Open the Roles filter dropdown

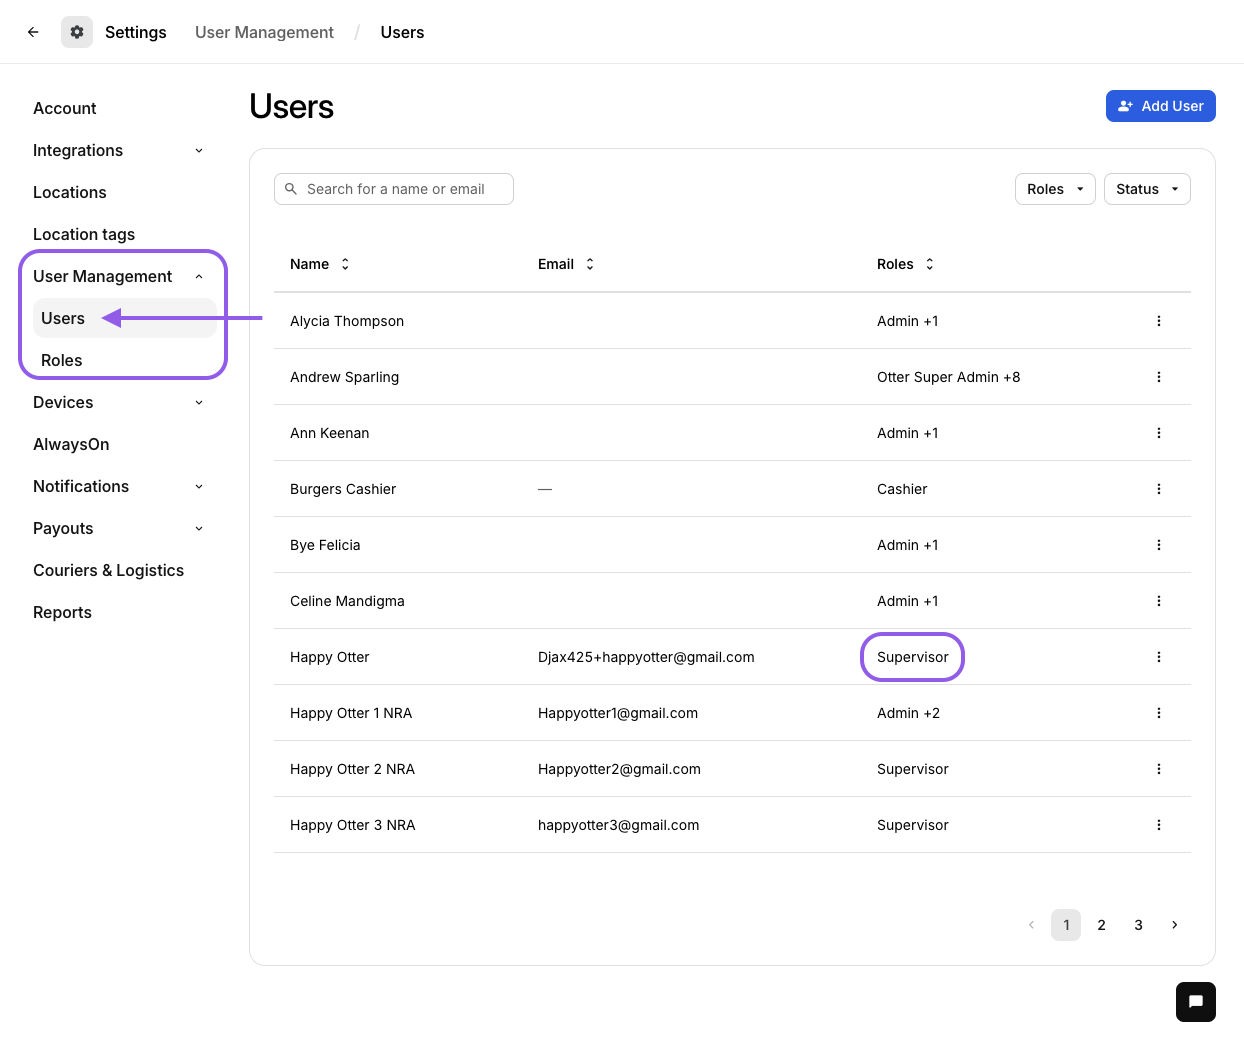coord(1055,189)
